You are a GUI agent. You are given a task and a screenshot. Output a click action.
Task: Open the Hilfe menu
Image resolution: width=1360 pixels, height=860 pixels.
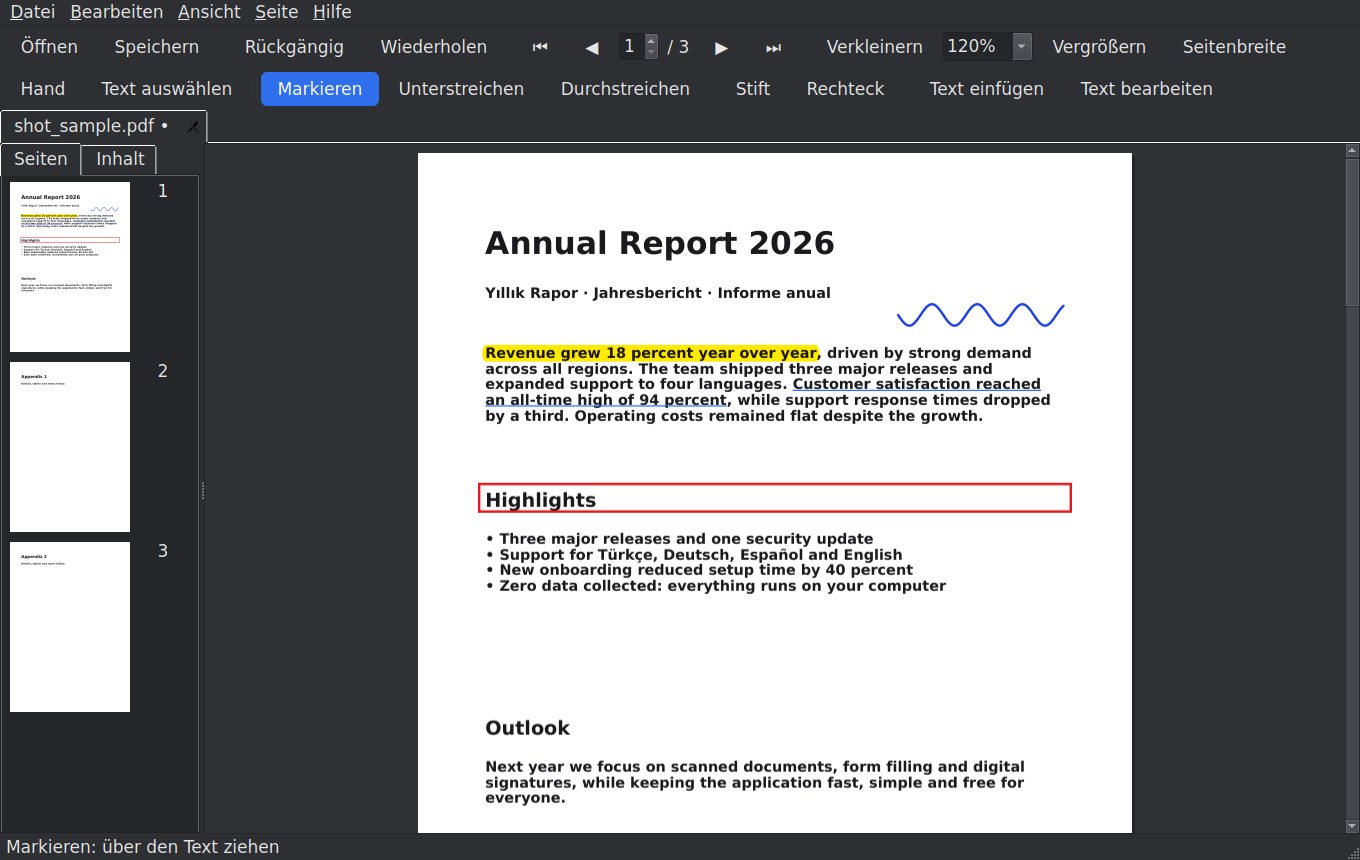point(332,12)
